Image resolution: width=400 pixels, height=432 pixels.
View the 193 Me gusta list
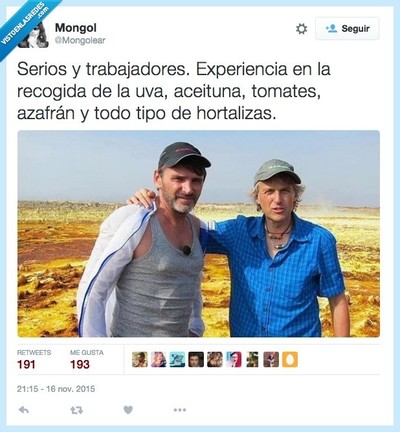click(87, 360)
